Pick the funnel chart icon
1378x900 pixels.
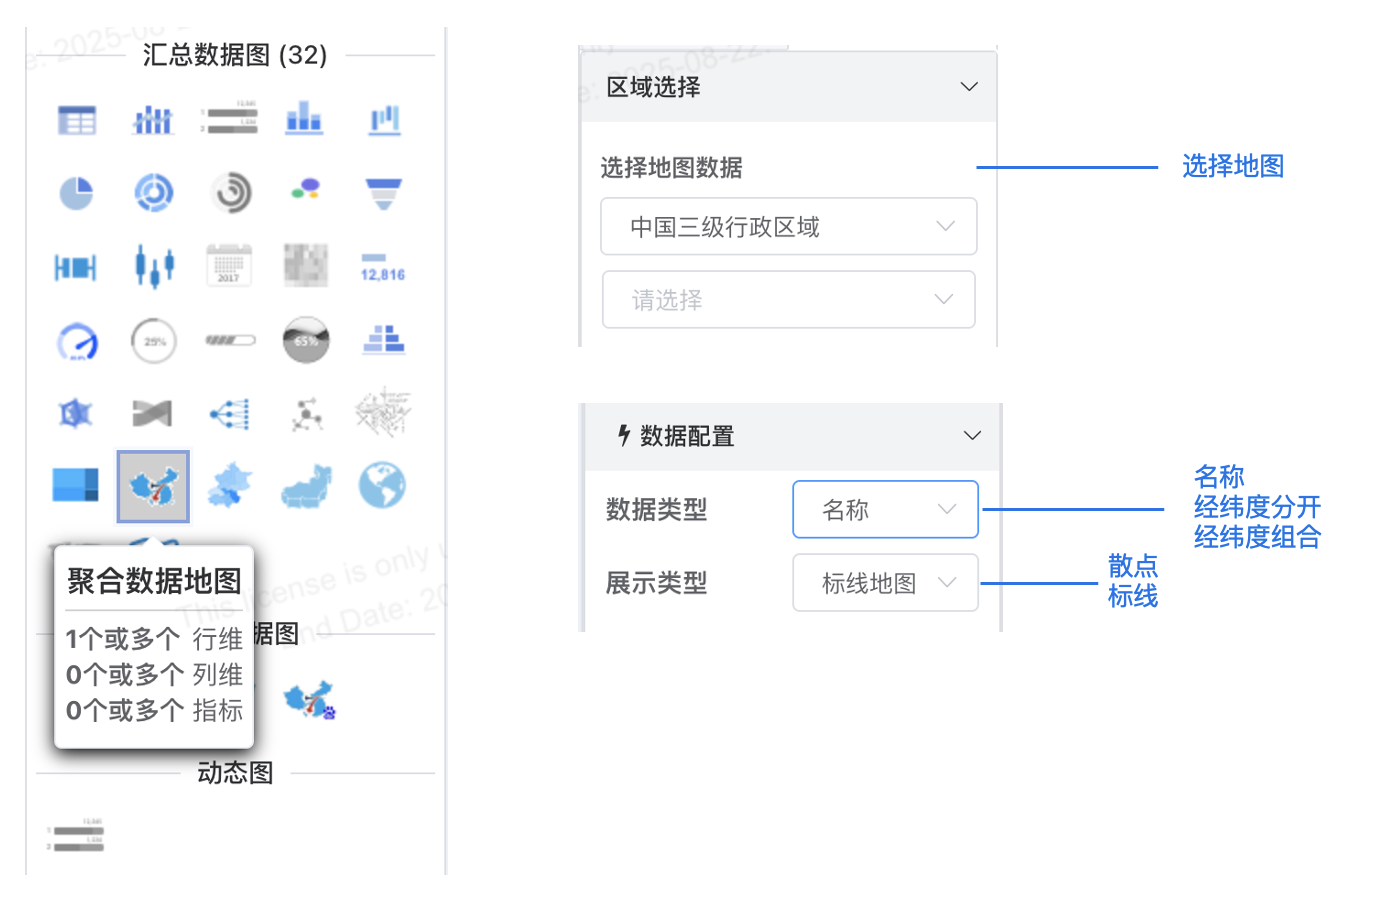coord(383,193)
